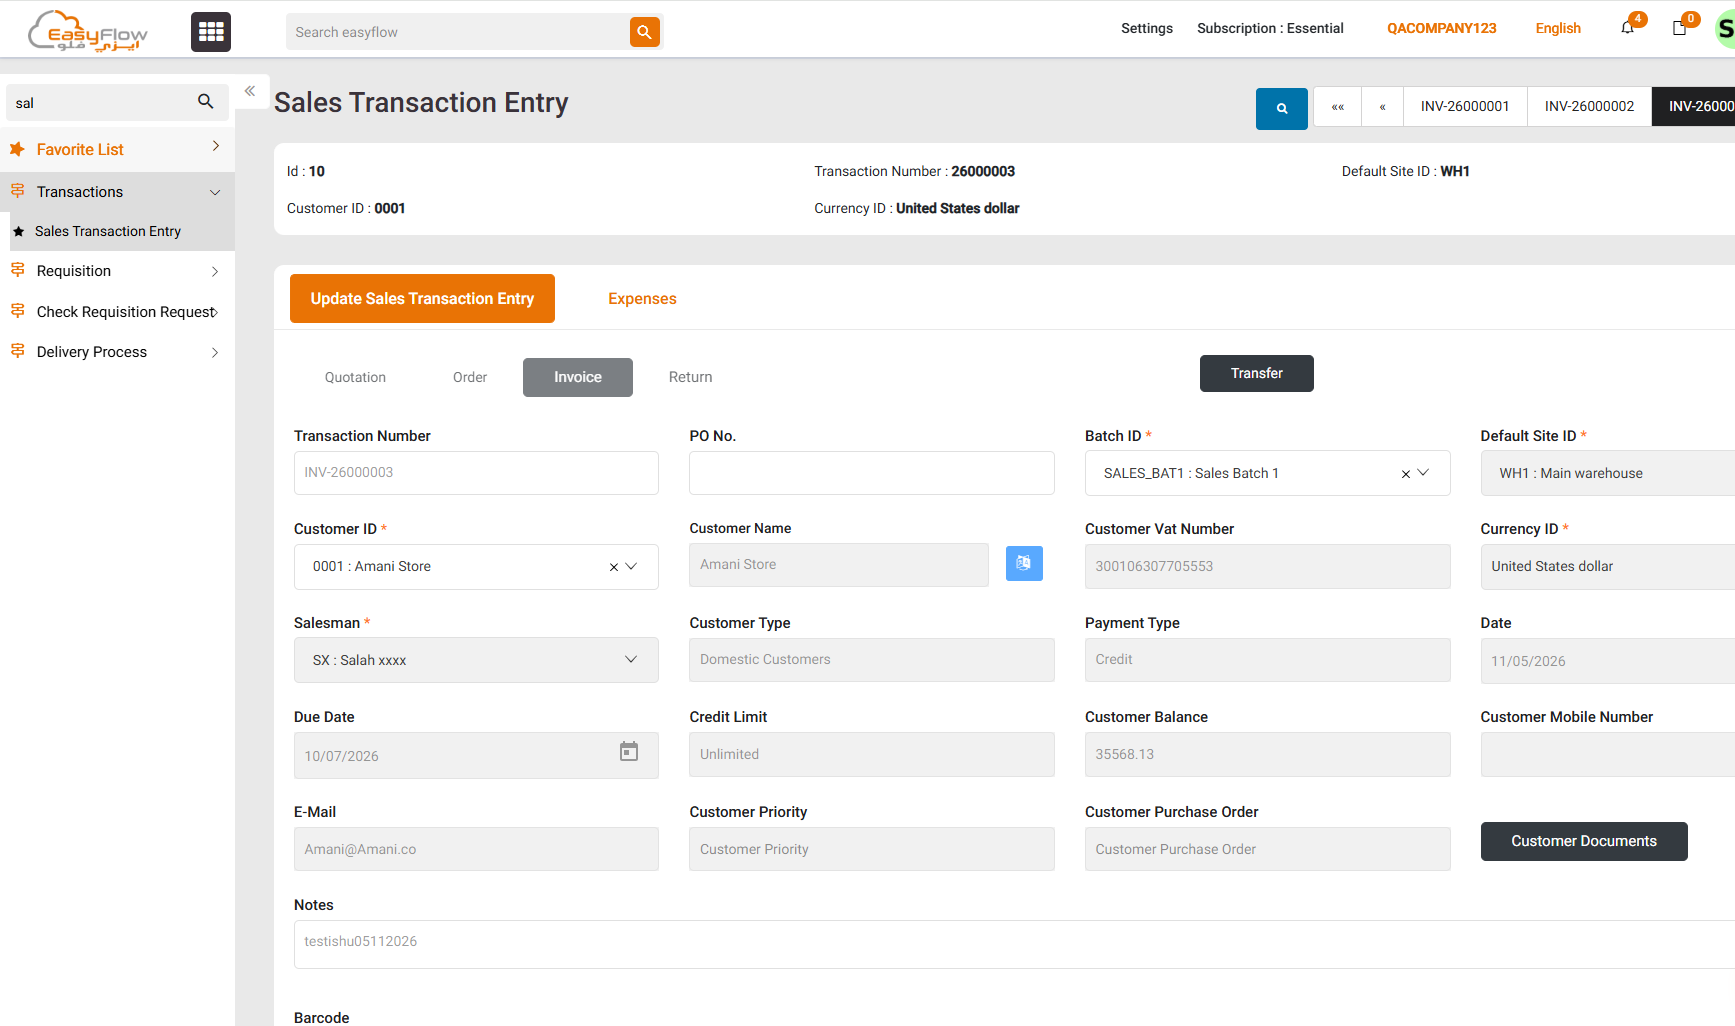
Task: Expand the Delivery Process menu
Action: click(215, 352)
